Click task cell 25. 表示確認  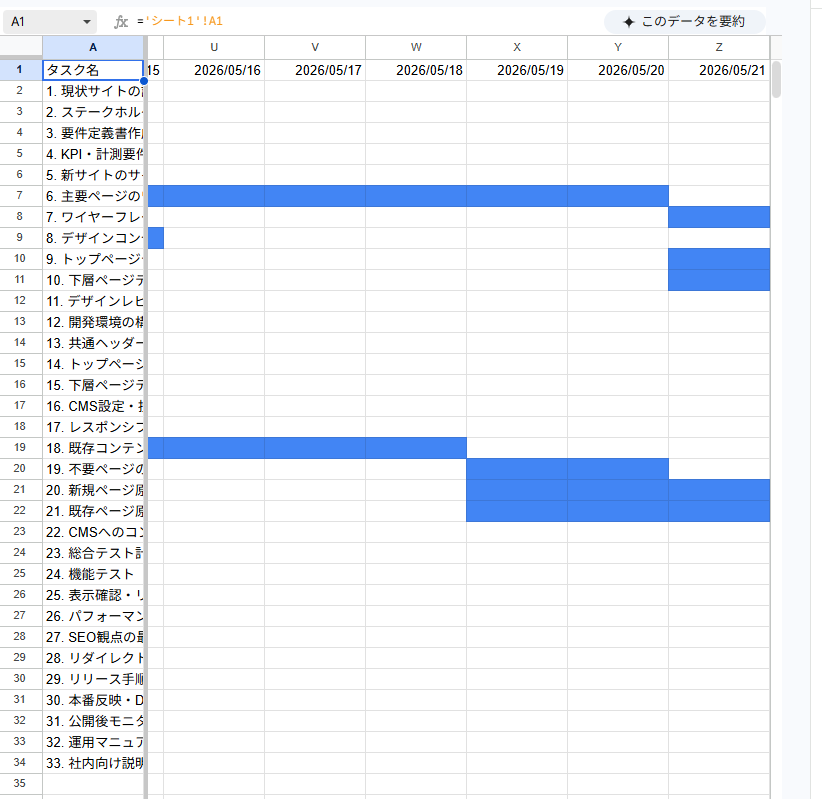[x=93, y=595]
